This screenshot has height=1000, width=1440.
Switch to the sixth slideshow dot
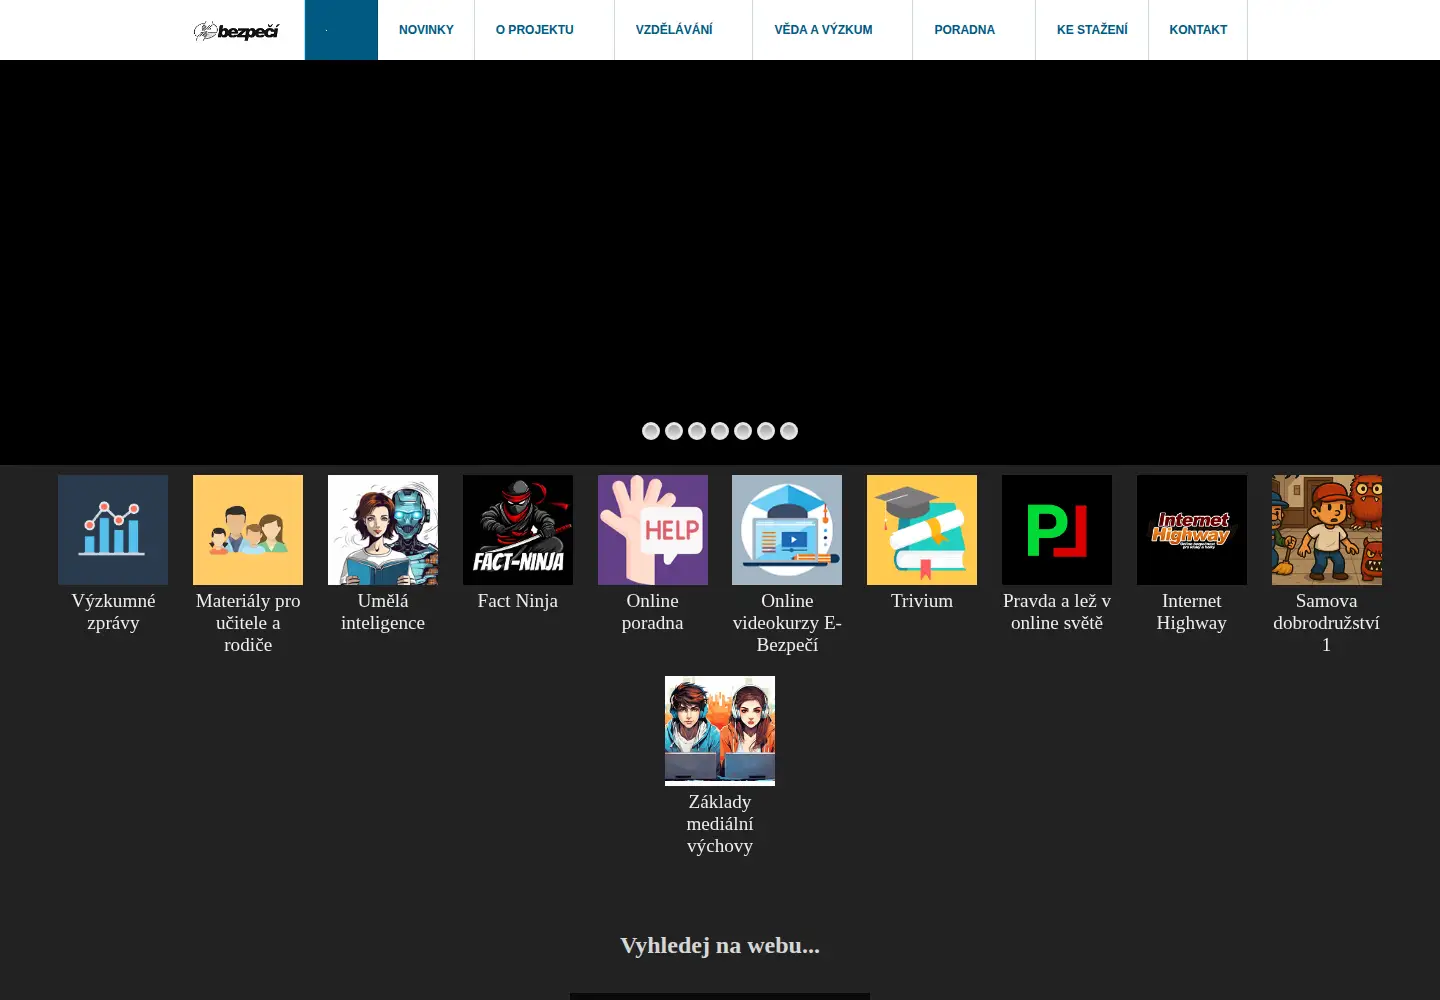coord(766,431)
